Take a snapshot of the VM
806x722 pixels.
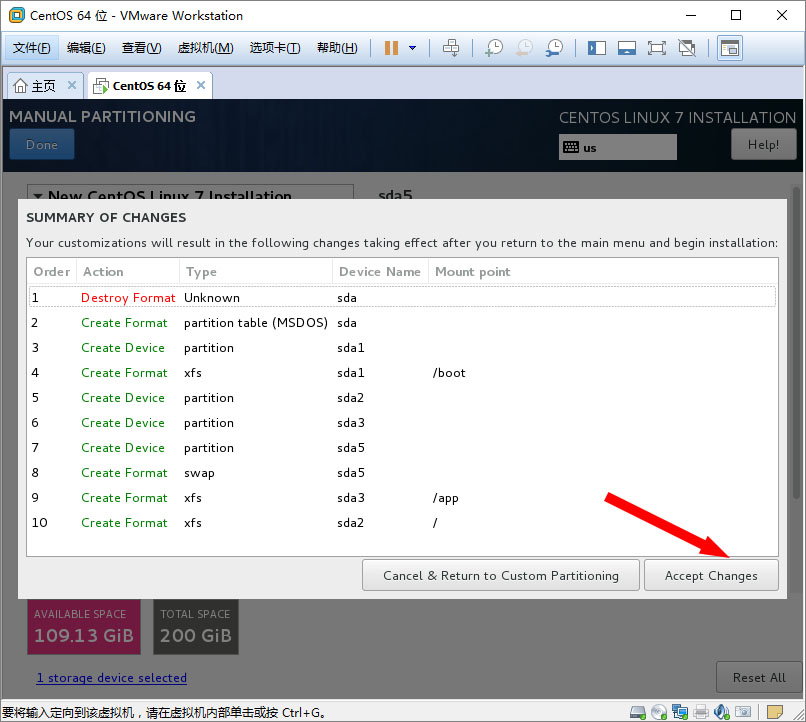494,48
